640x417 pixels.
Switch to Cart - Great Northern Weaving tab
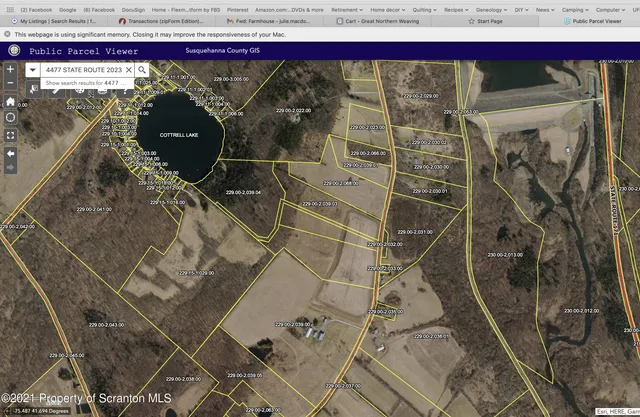pos(376,20)
